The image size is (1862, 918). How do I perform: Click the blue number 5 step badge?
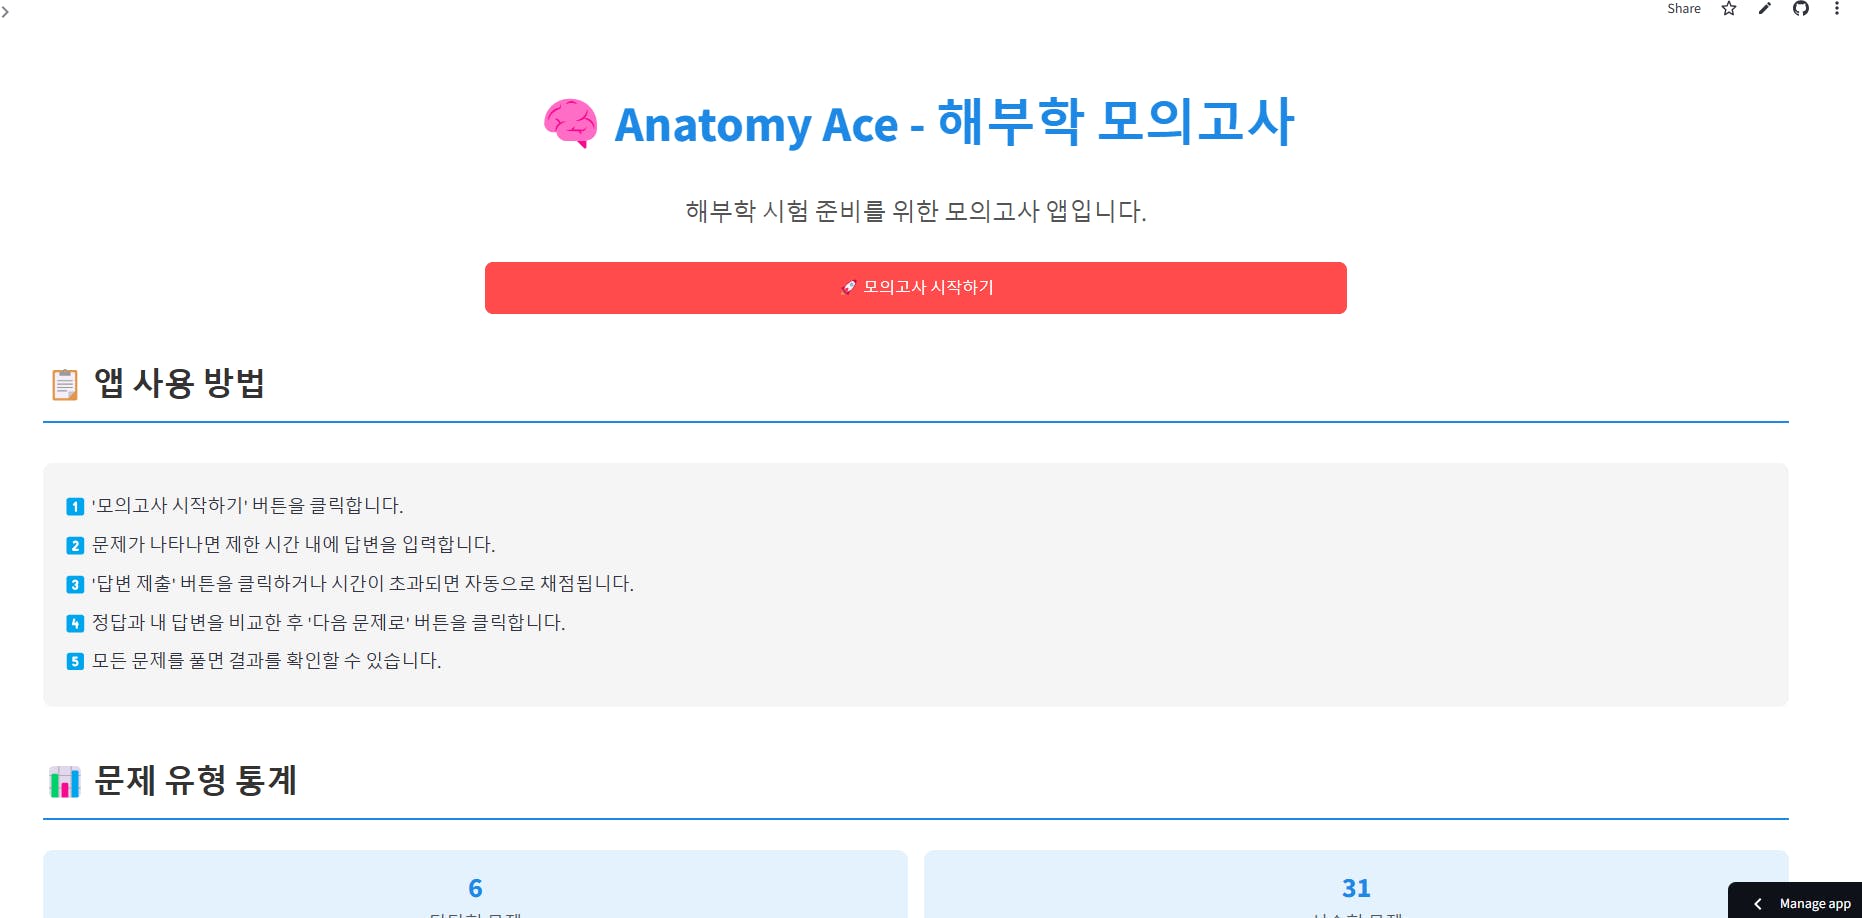click(75, 661)
